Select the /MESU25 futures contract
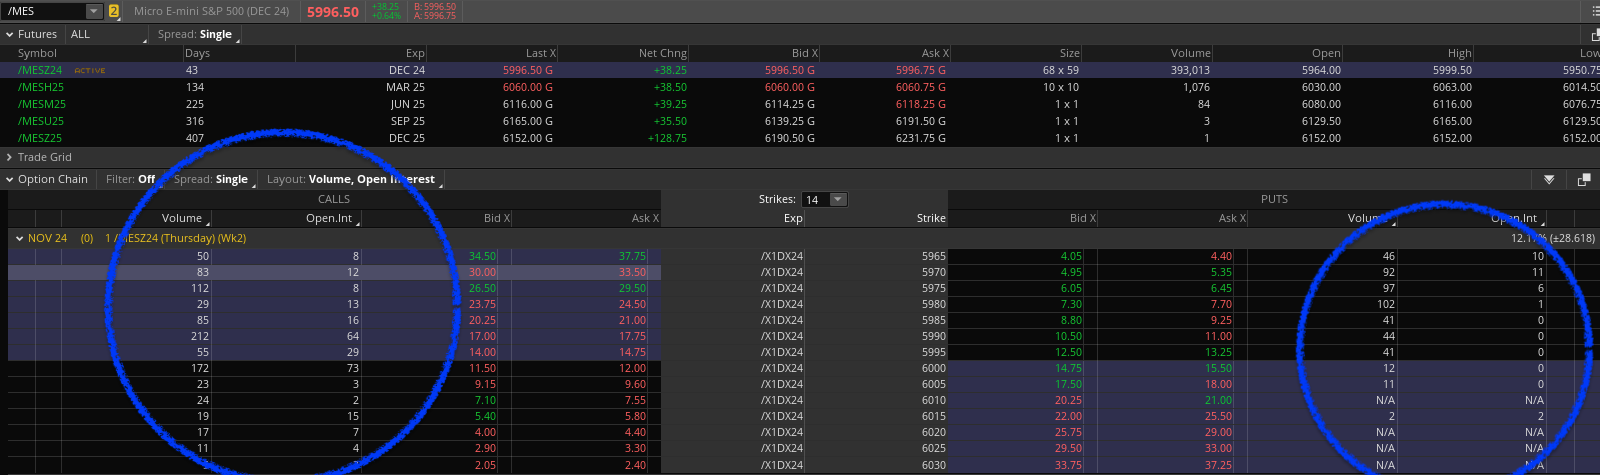Screen dimensions: 1600x475 pos(41,121)
